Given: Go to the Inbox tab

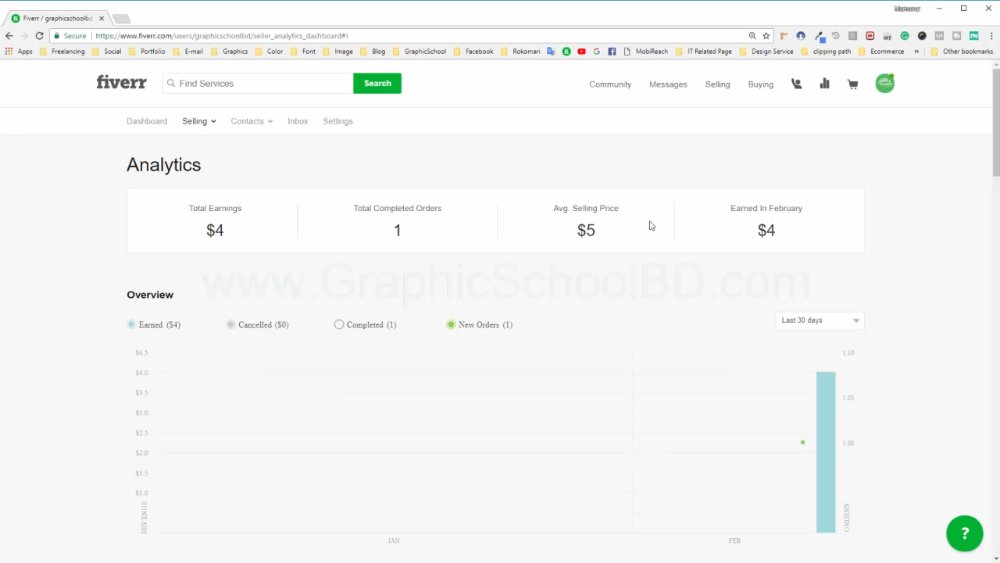Looking at the screenshot, I should pos(298,121).
